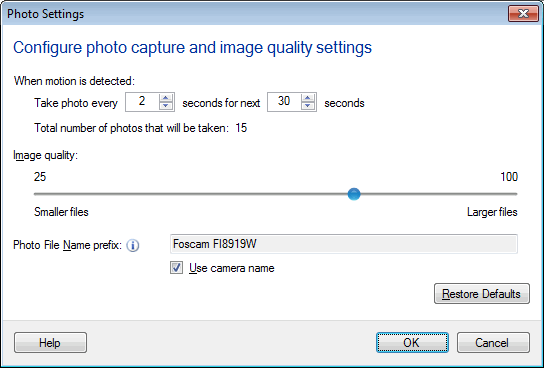Viewport: 544px width, 368px height.
Task: Click the Photo File Name prefix field
Action: coord(344,244)
